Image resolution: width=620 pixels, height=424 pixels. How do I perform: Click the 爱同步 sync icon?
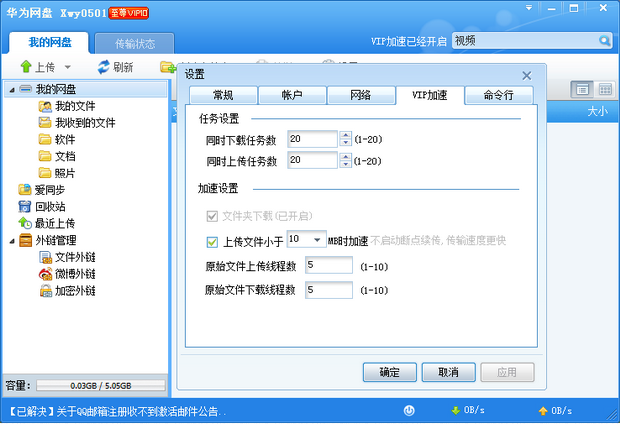(x=25, y=190)
